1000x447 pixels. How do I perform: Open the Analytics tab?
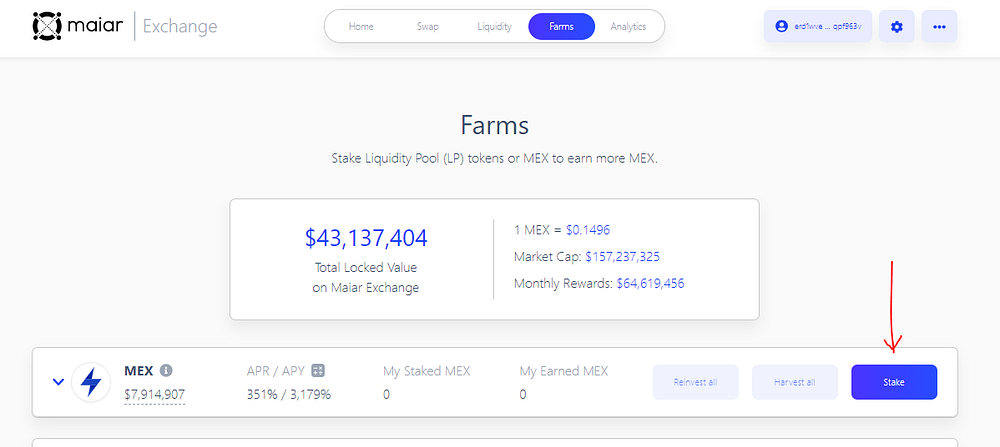(628, 27)
